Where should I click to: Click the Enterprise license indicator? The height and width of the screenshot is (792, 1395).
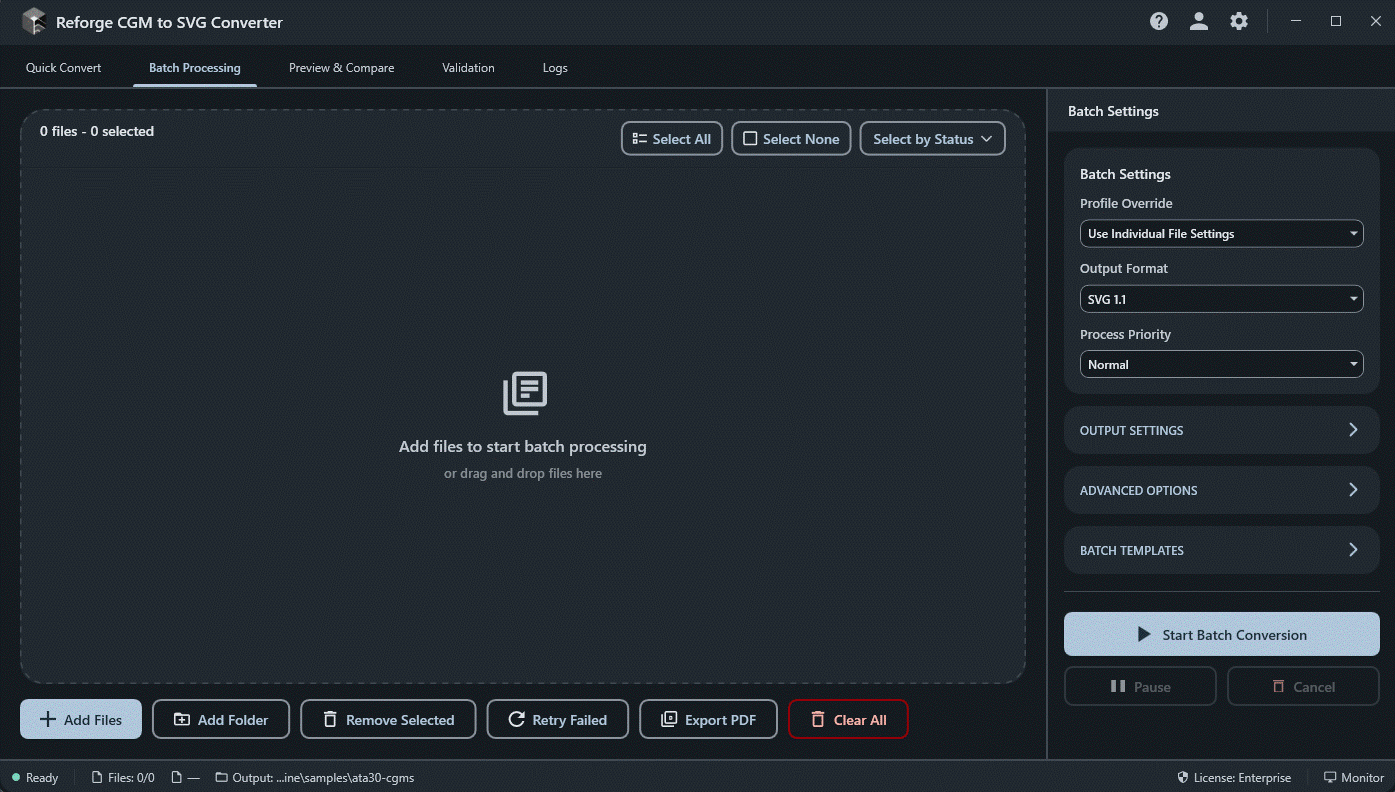point(1234,777)
